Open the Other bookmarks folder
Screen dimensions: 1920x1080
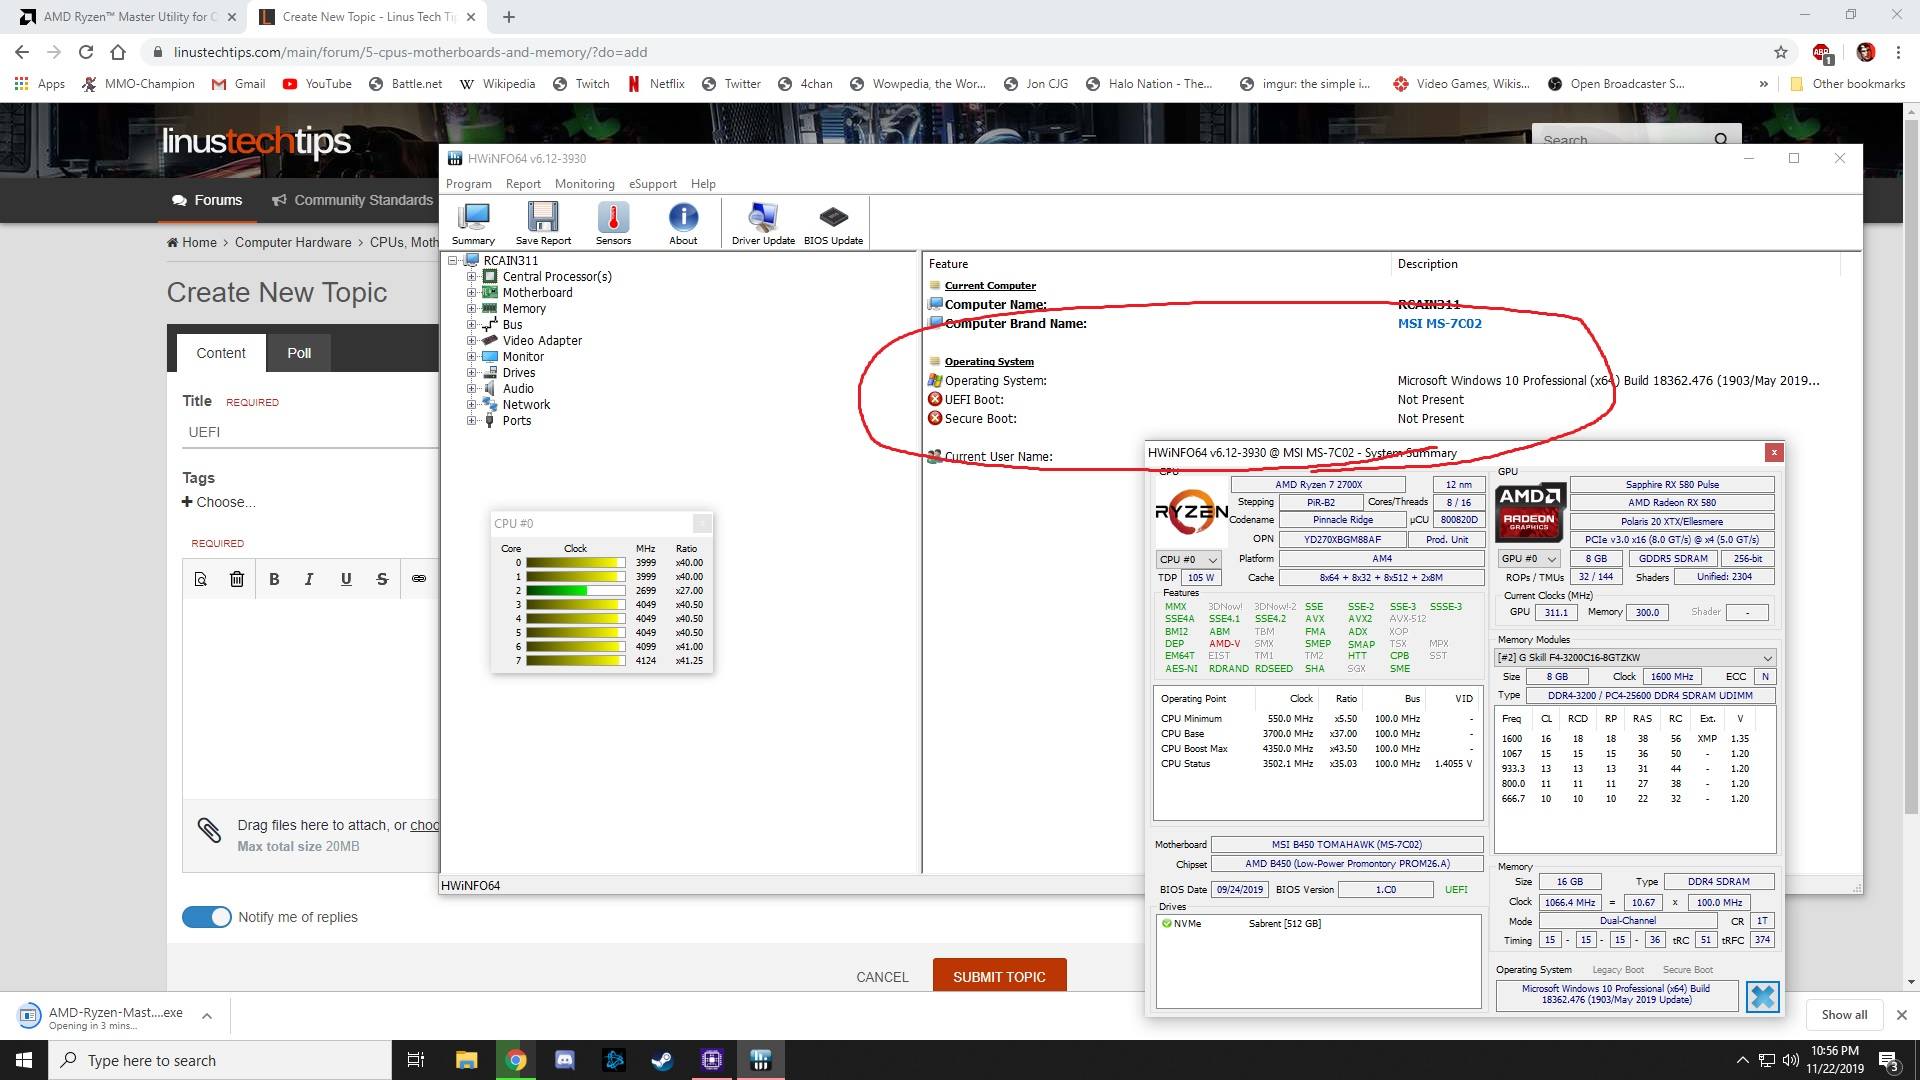[x=1847, y=84]
